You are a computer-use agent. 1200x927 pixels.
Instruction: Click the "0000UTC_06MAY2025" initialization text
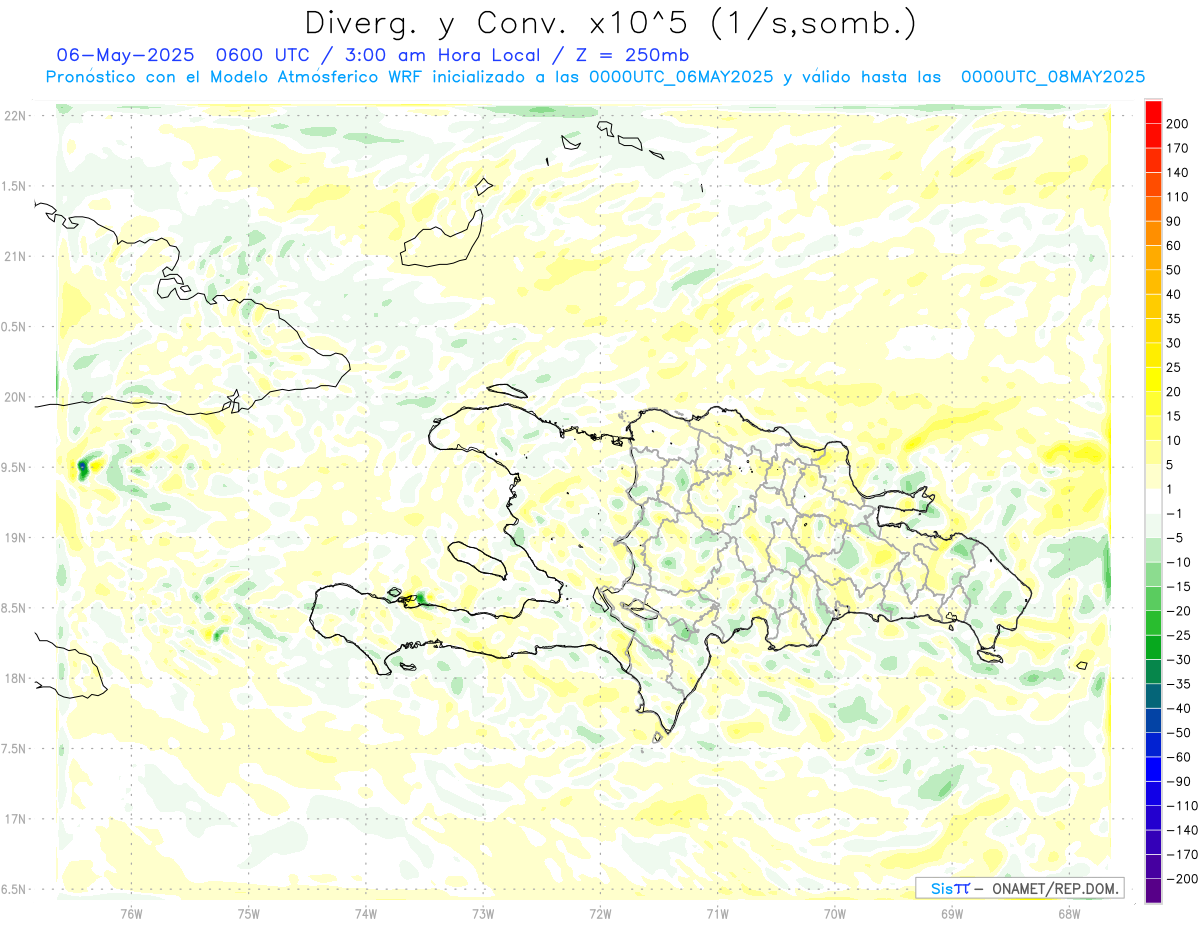coord(682,77)
